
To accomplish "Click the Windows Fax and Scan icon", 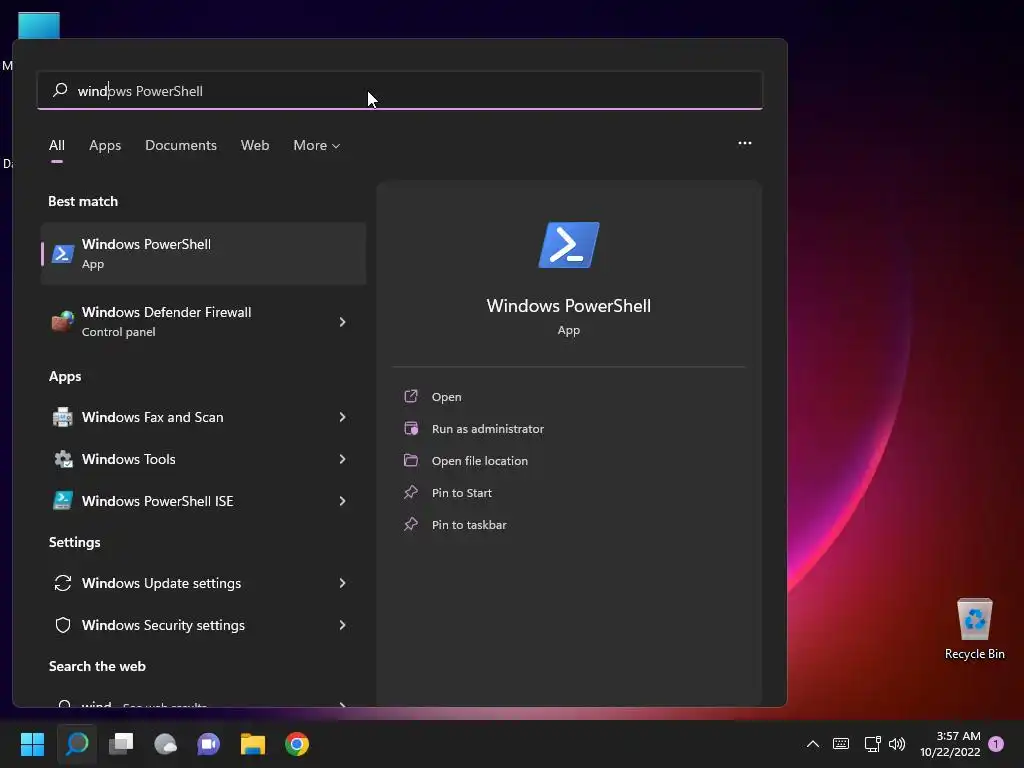I will (63, 417).
